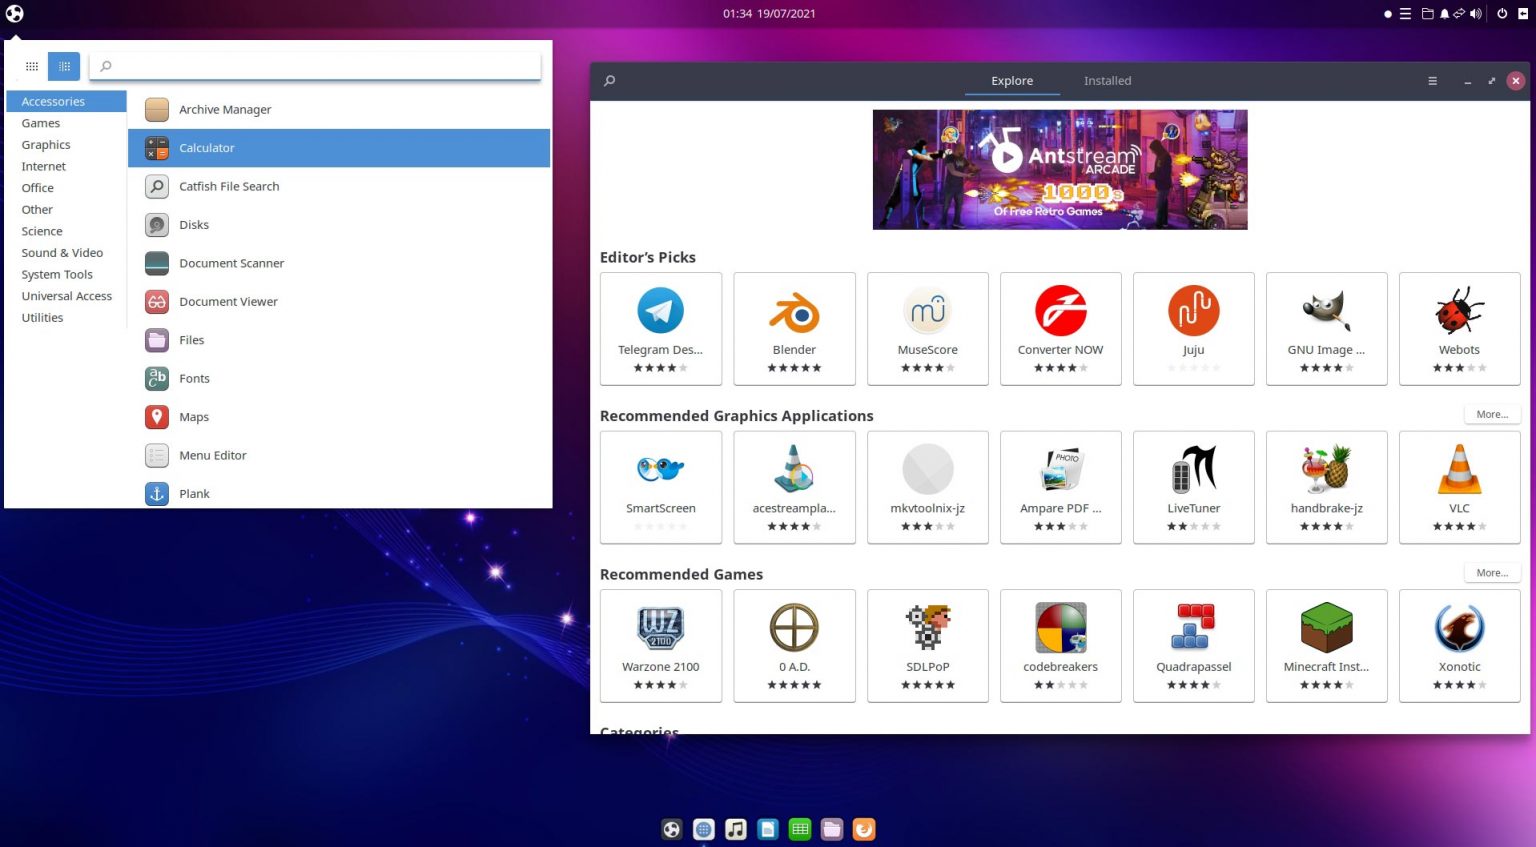Click More next to Recommended Games

[1491, 572]
